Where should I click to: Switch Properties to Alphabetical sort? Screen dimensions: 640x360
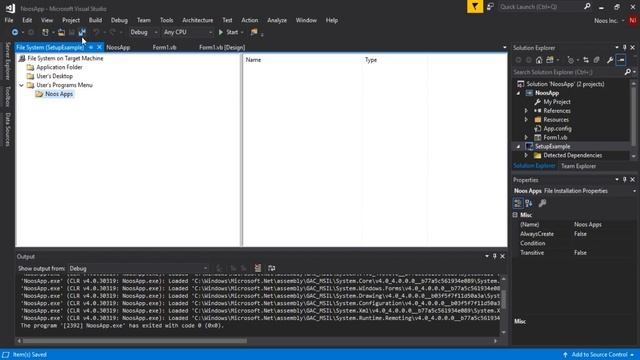529,203
